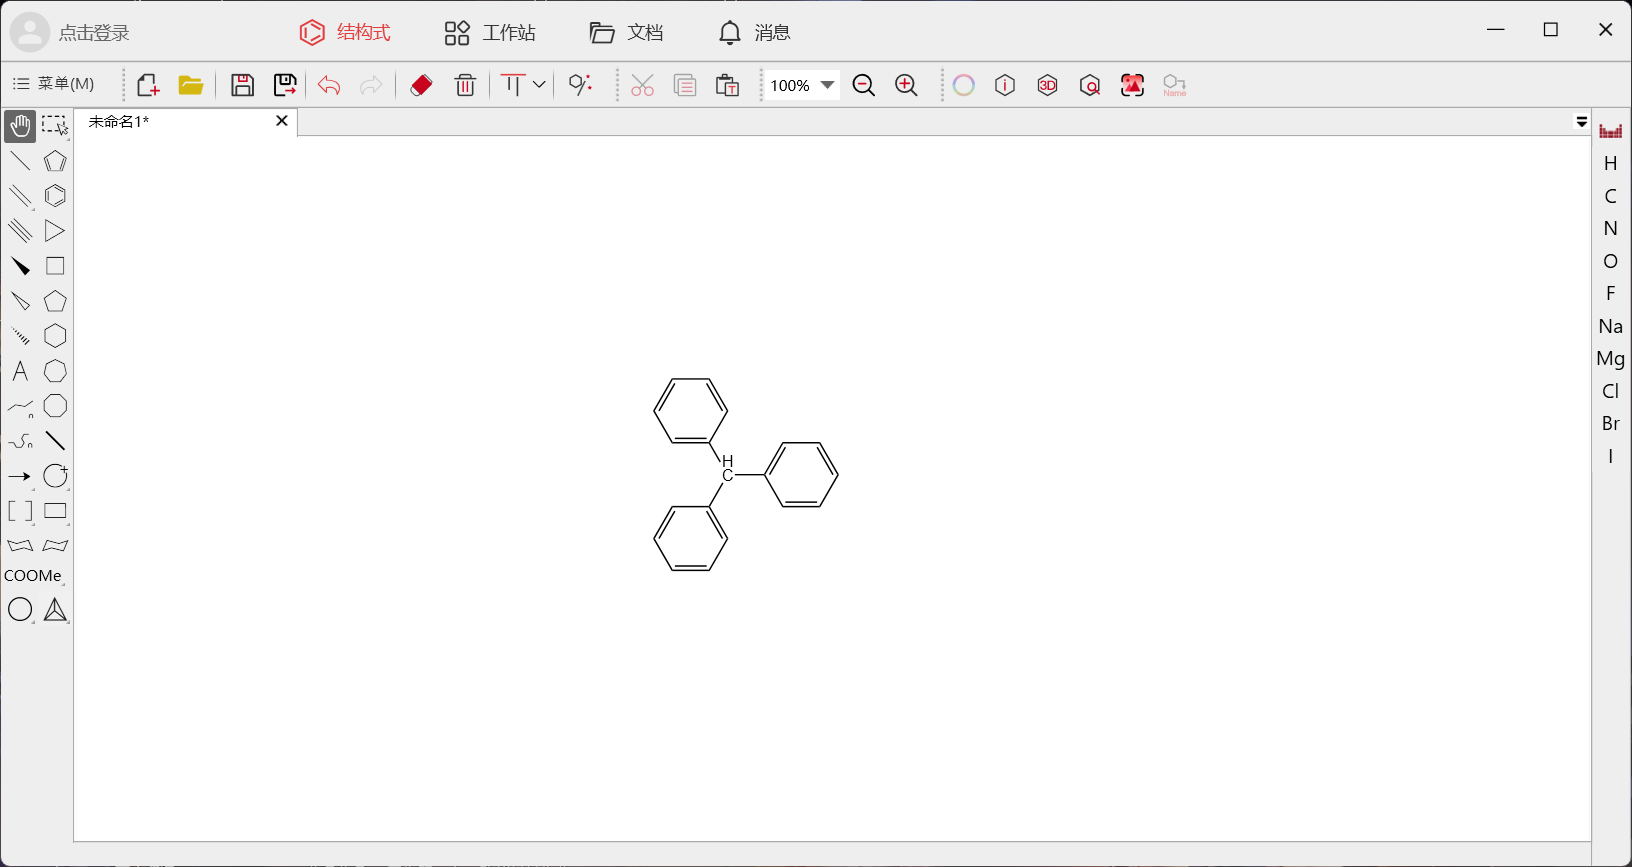Choose the triple bond tool
This screenshot has height=867, width=1632.
tap(20, 231)
